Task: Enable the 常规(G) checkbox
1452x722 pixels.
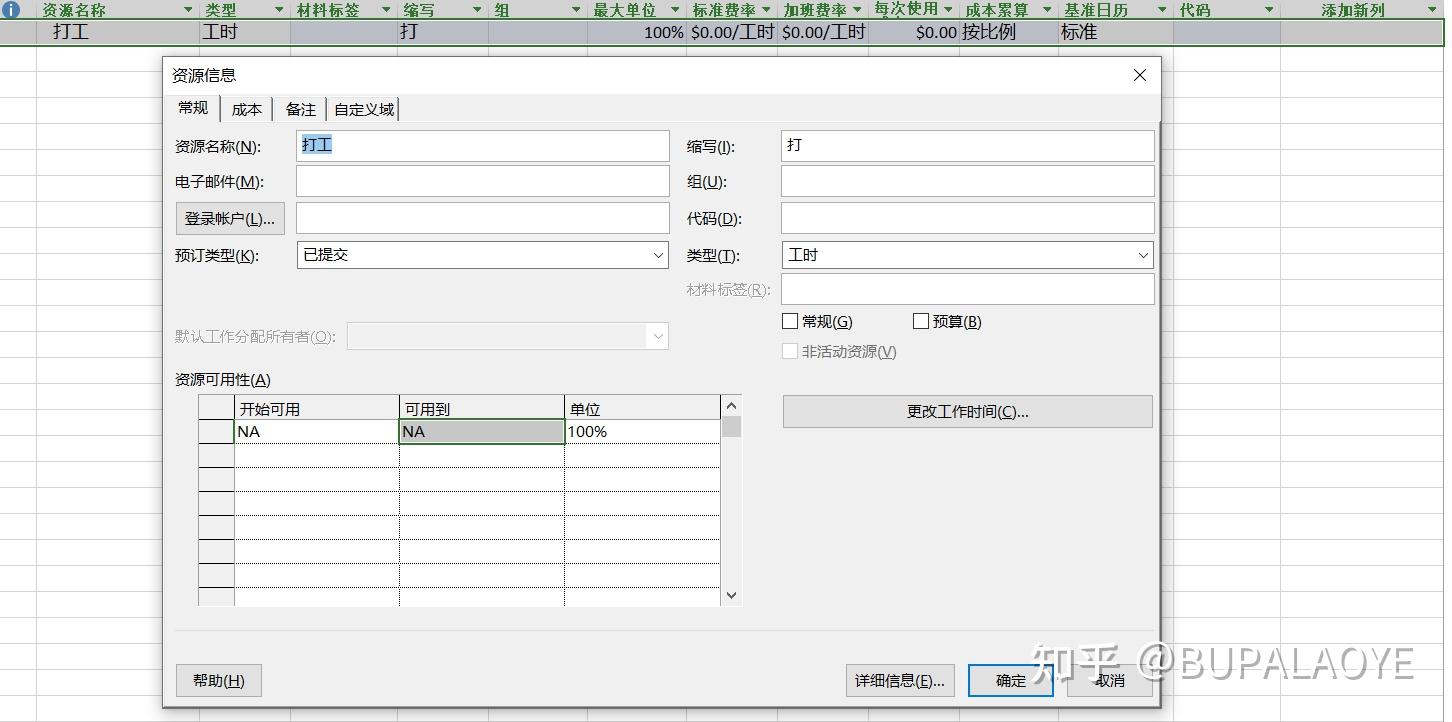Action: pyautogui.click(x=790, y=321)
